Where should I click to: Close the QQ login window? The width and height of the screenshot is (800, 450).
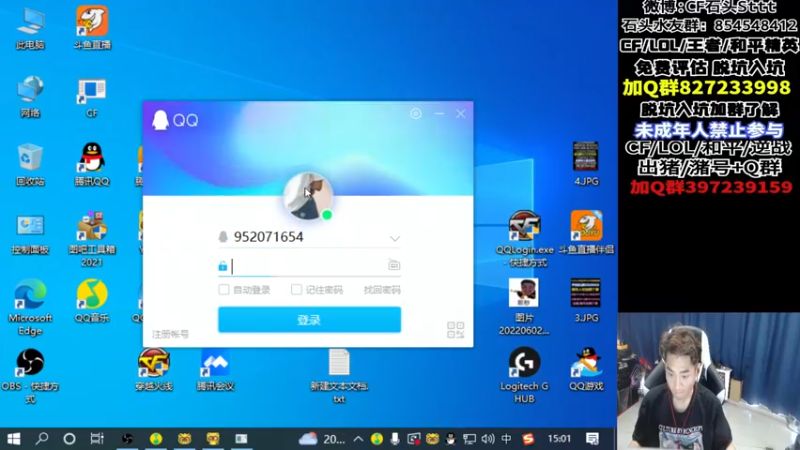click(461, 114)
